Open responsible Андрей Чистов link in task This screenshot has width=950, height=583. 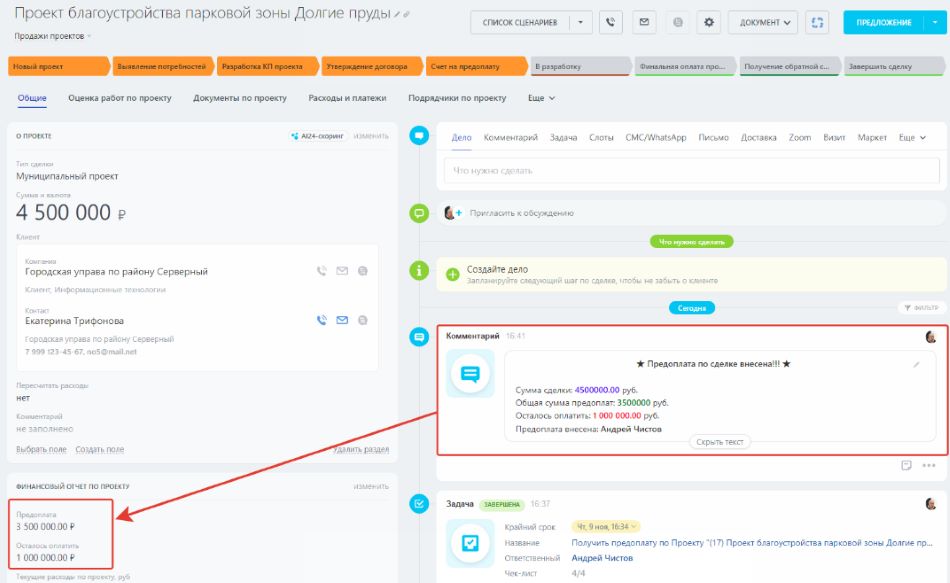[602, 558]
